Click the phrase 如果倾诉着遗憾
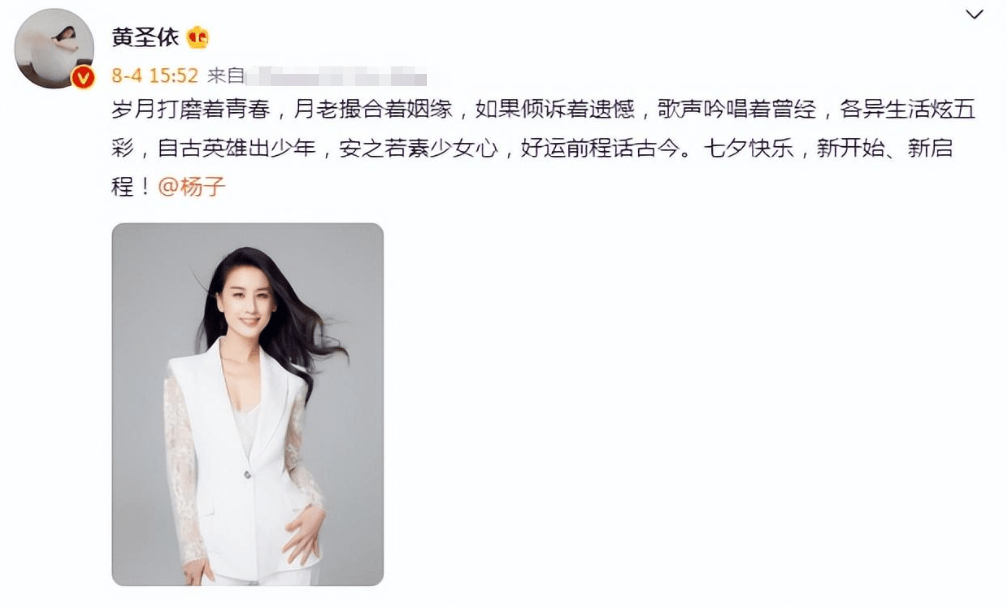The height and width of the screenshot is (606, 1008). [555, 109]
